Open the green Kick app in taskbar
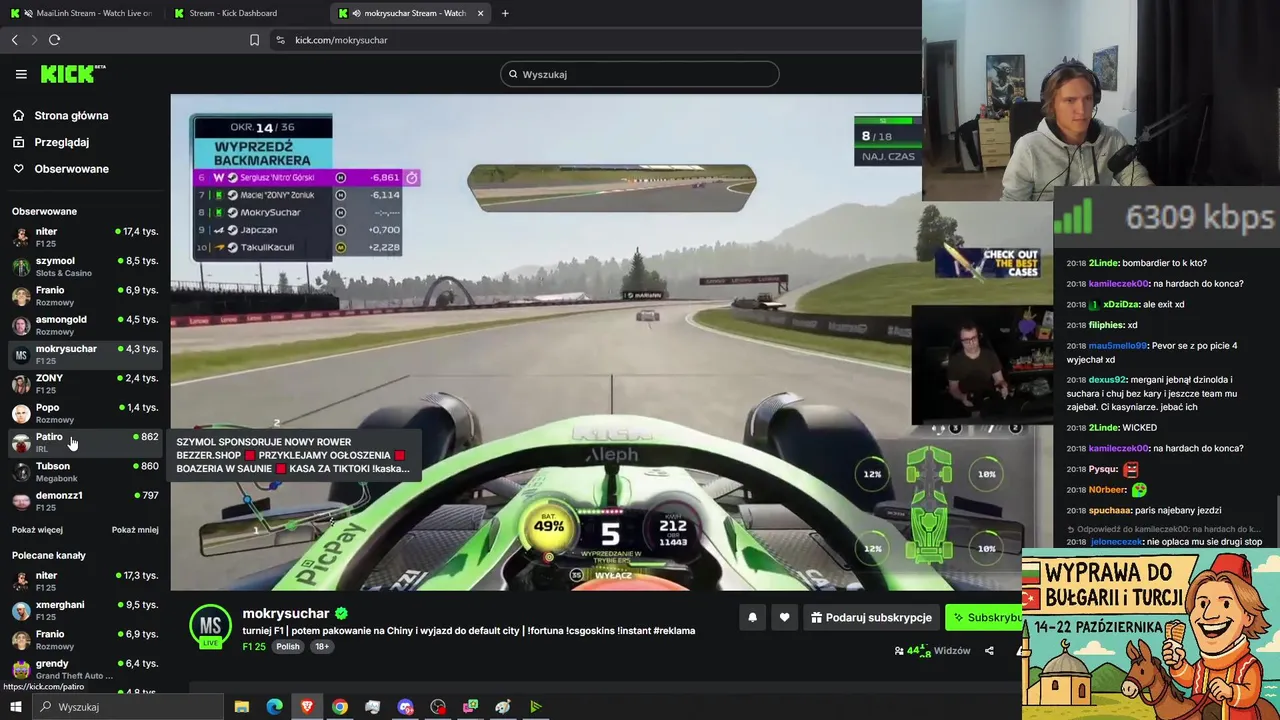 (536, 707)
